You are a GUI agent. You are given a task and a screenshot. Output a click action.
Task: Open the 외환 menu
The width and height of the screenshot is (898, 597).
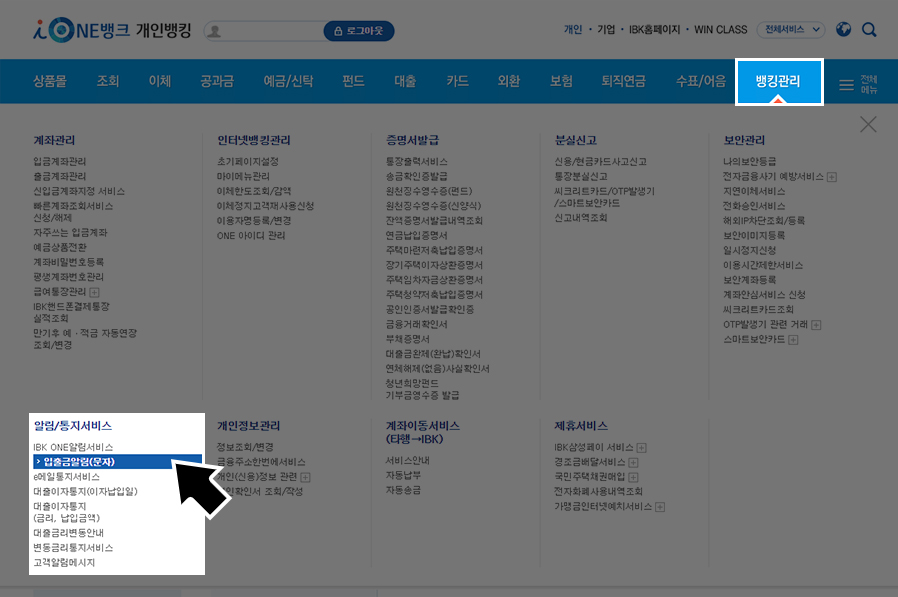point(509,81)
